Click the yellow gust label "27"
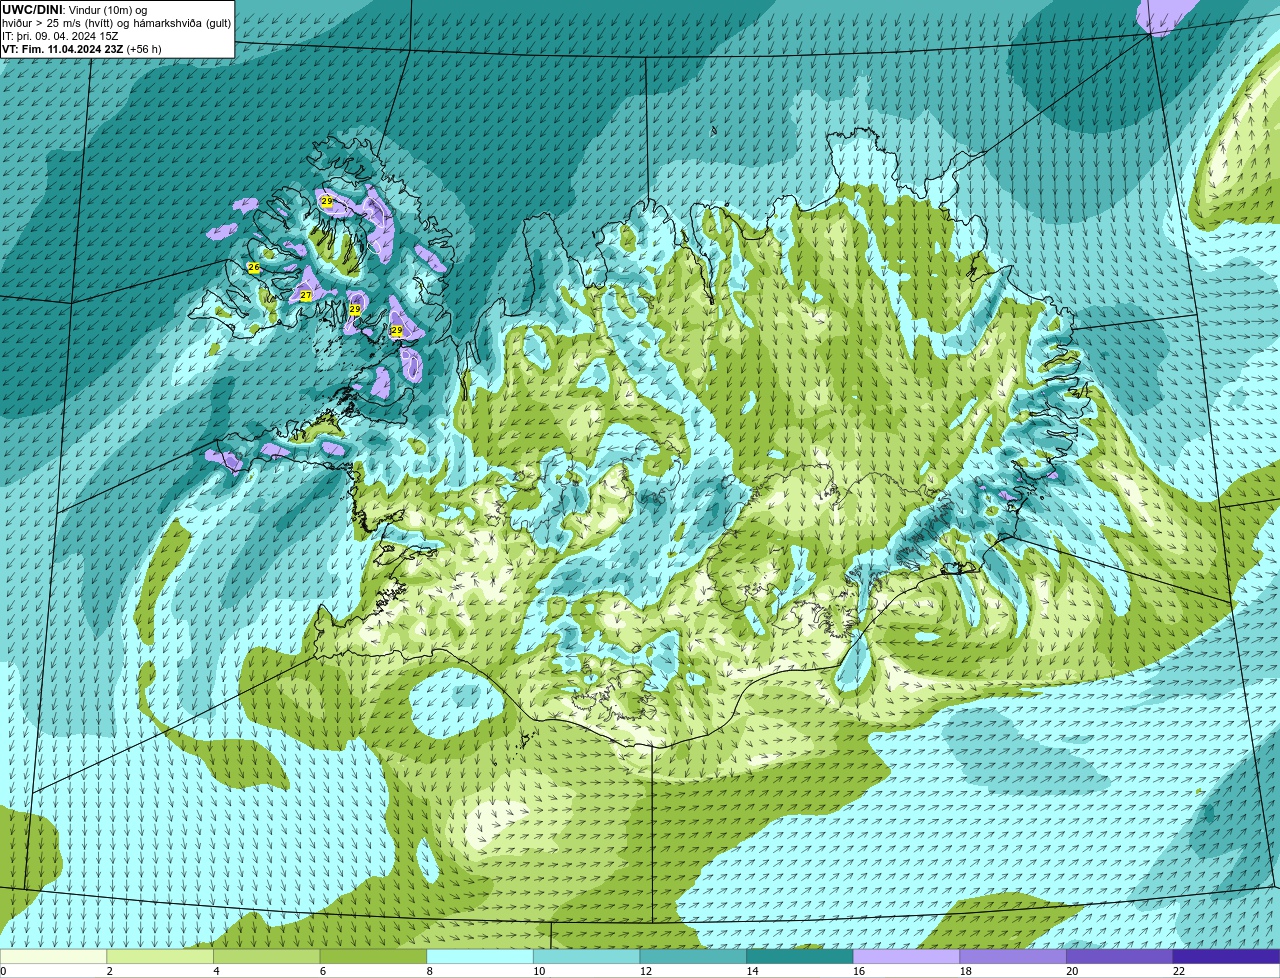This screenshot has height=978, width=1280. pos(306,296)
